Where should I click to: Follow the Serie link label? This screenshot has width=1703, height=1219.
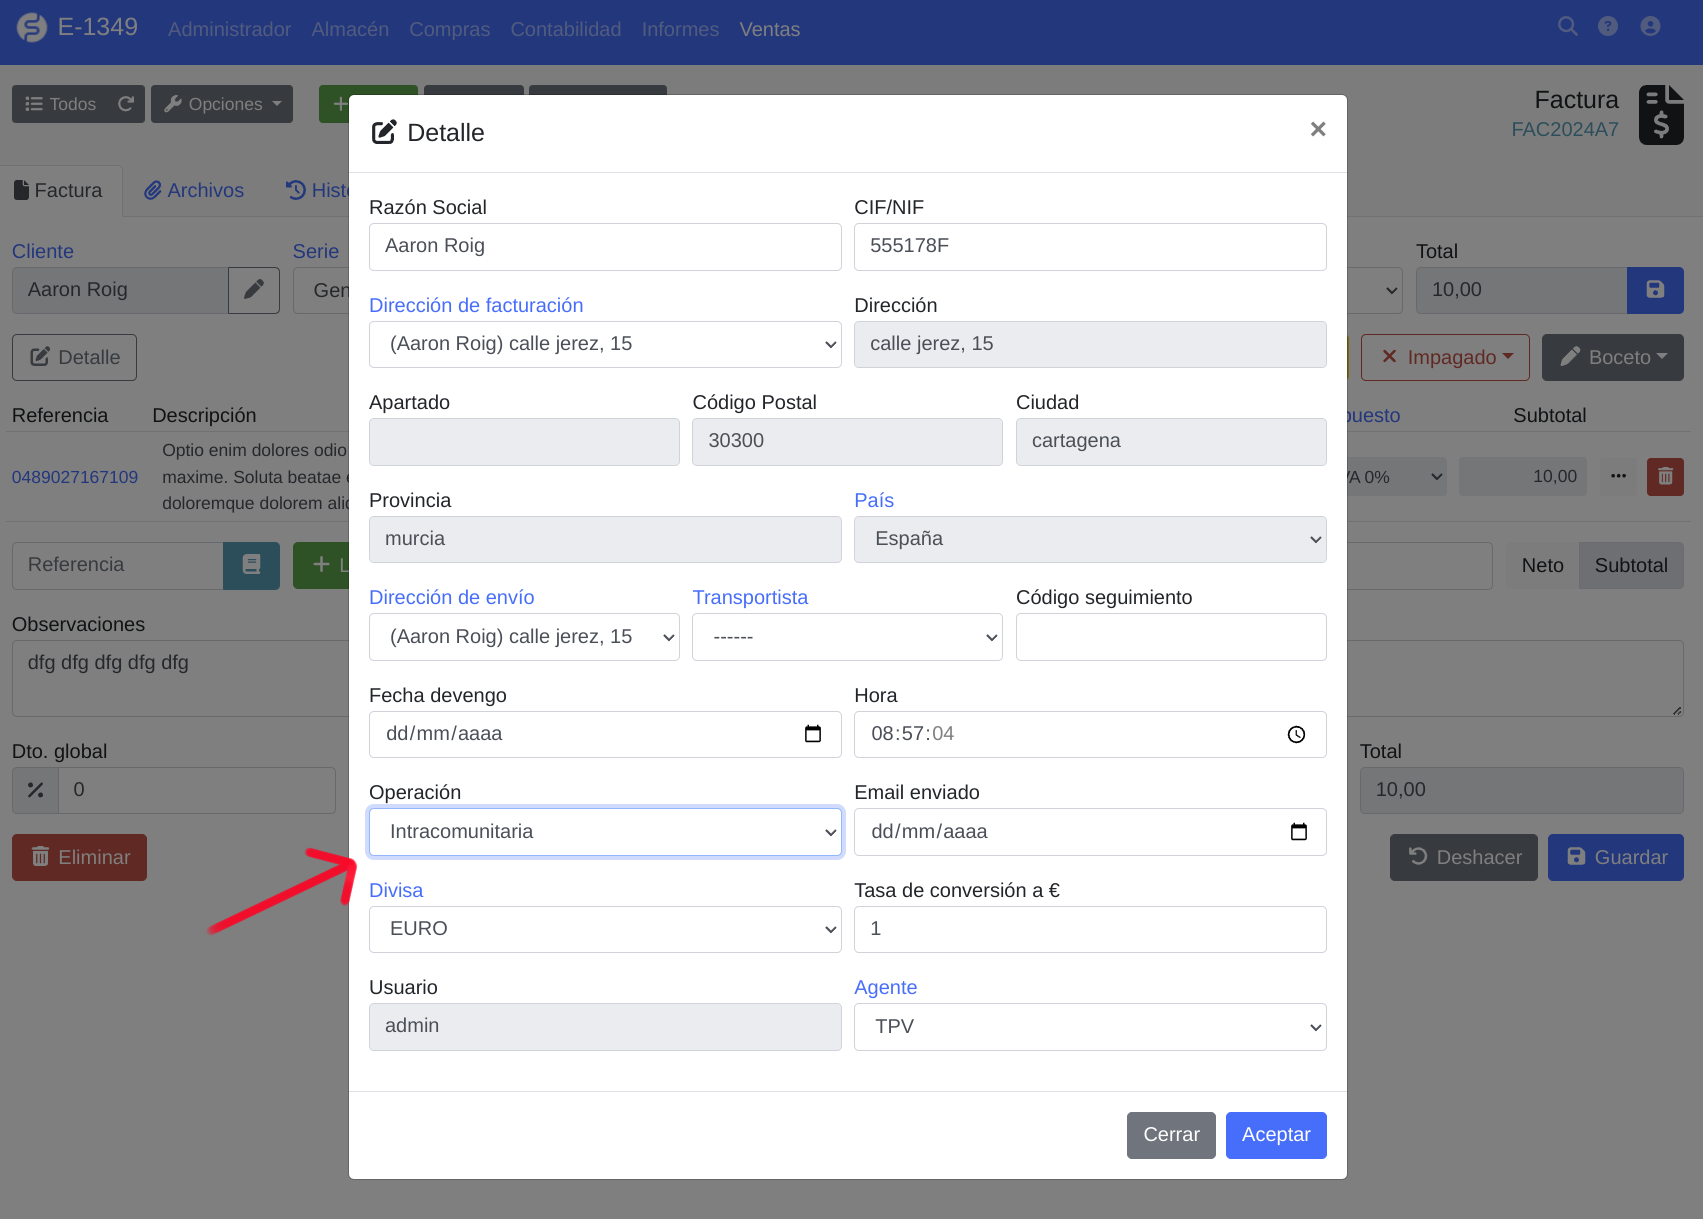[316, 251]
